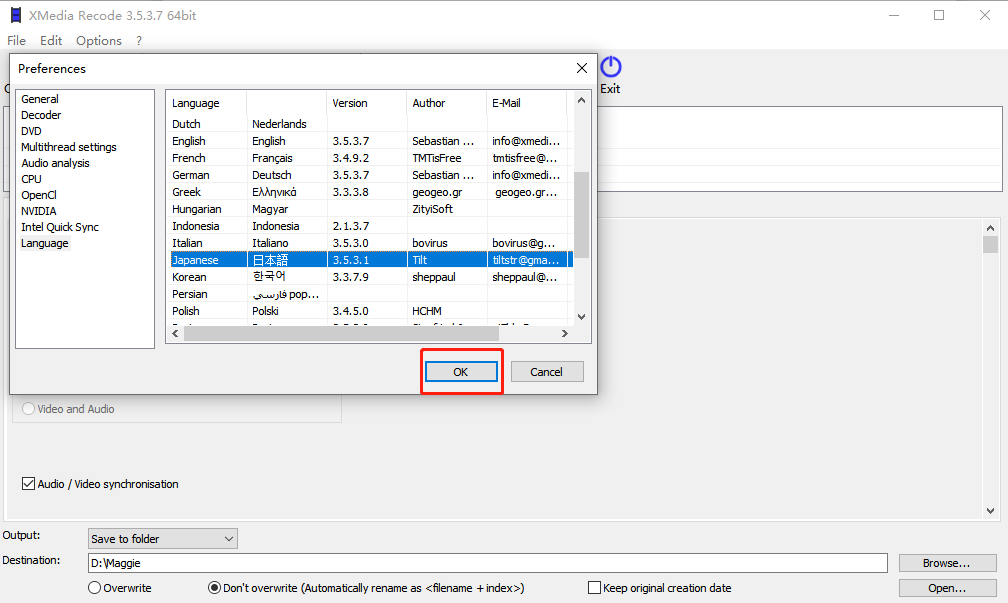Viewport: 1008px width, 603px height.
Task: Click the language list scroll down arrow
Action: pos(581,316)
